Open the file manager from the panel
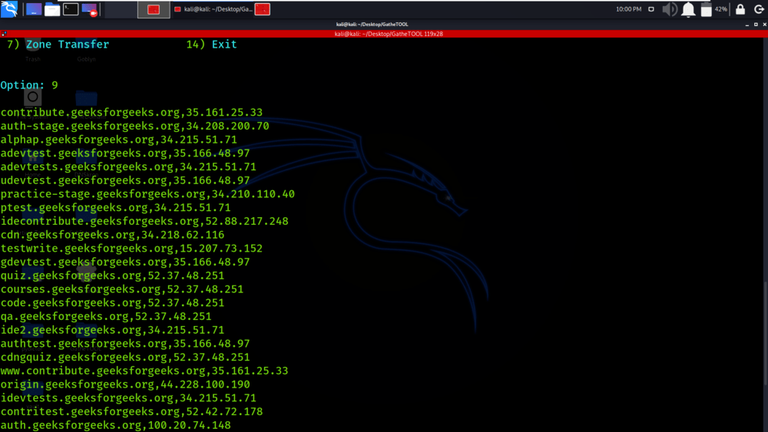The width and height of the screenshot is (768, 432). 52,9
